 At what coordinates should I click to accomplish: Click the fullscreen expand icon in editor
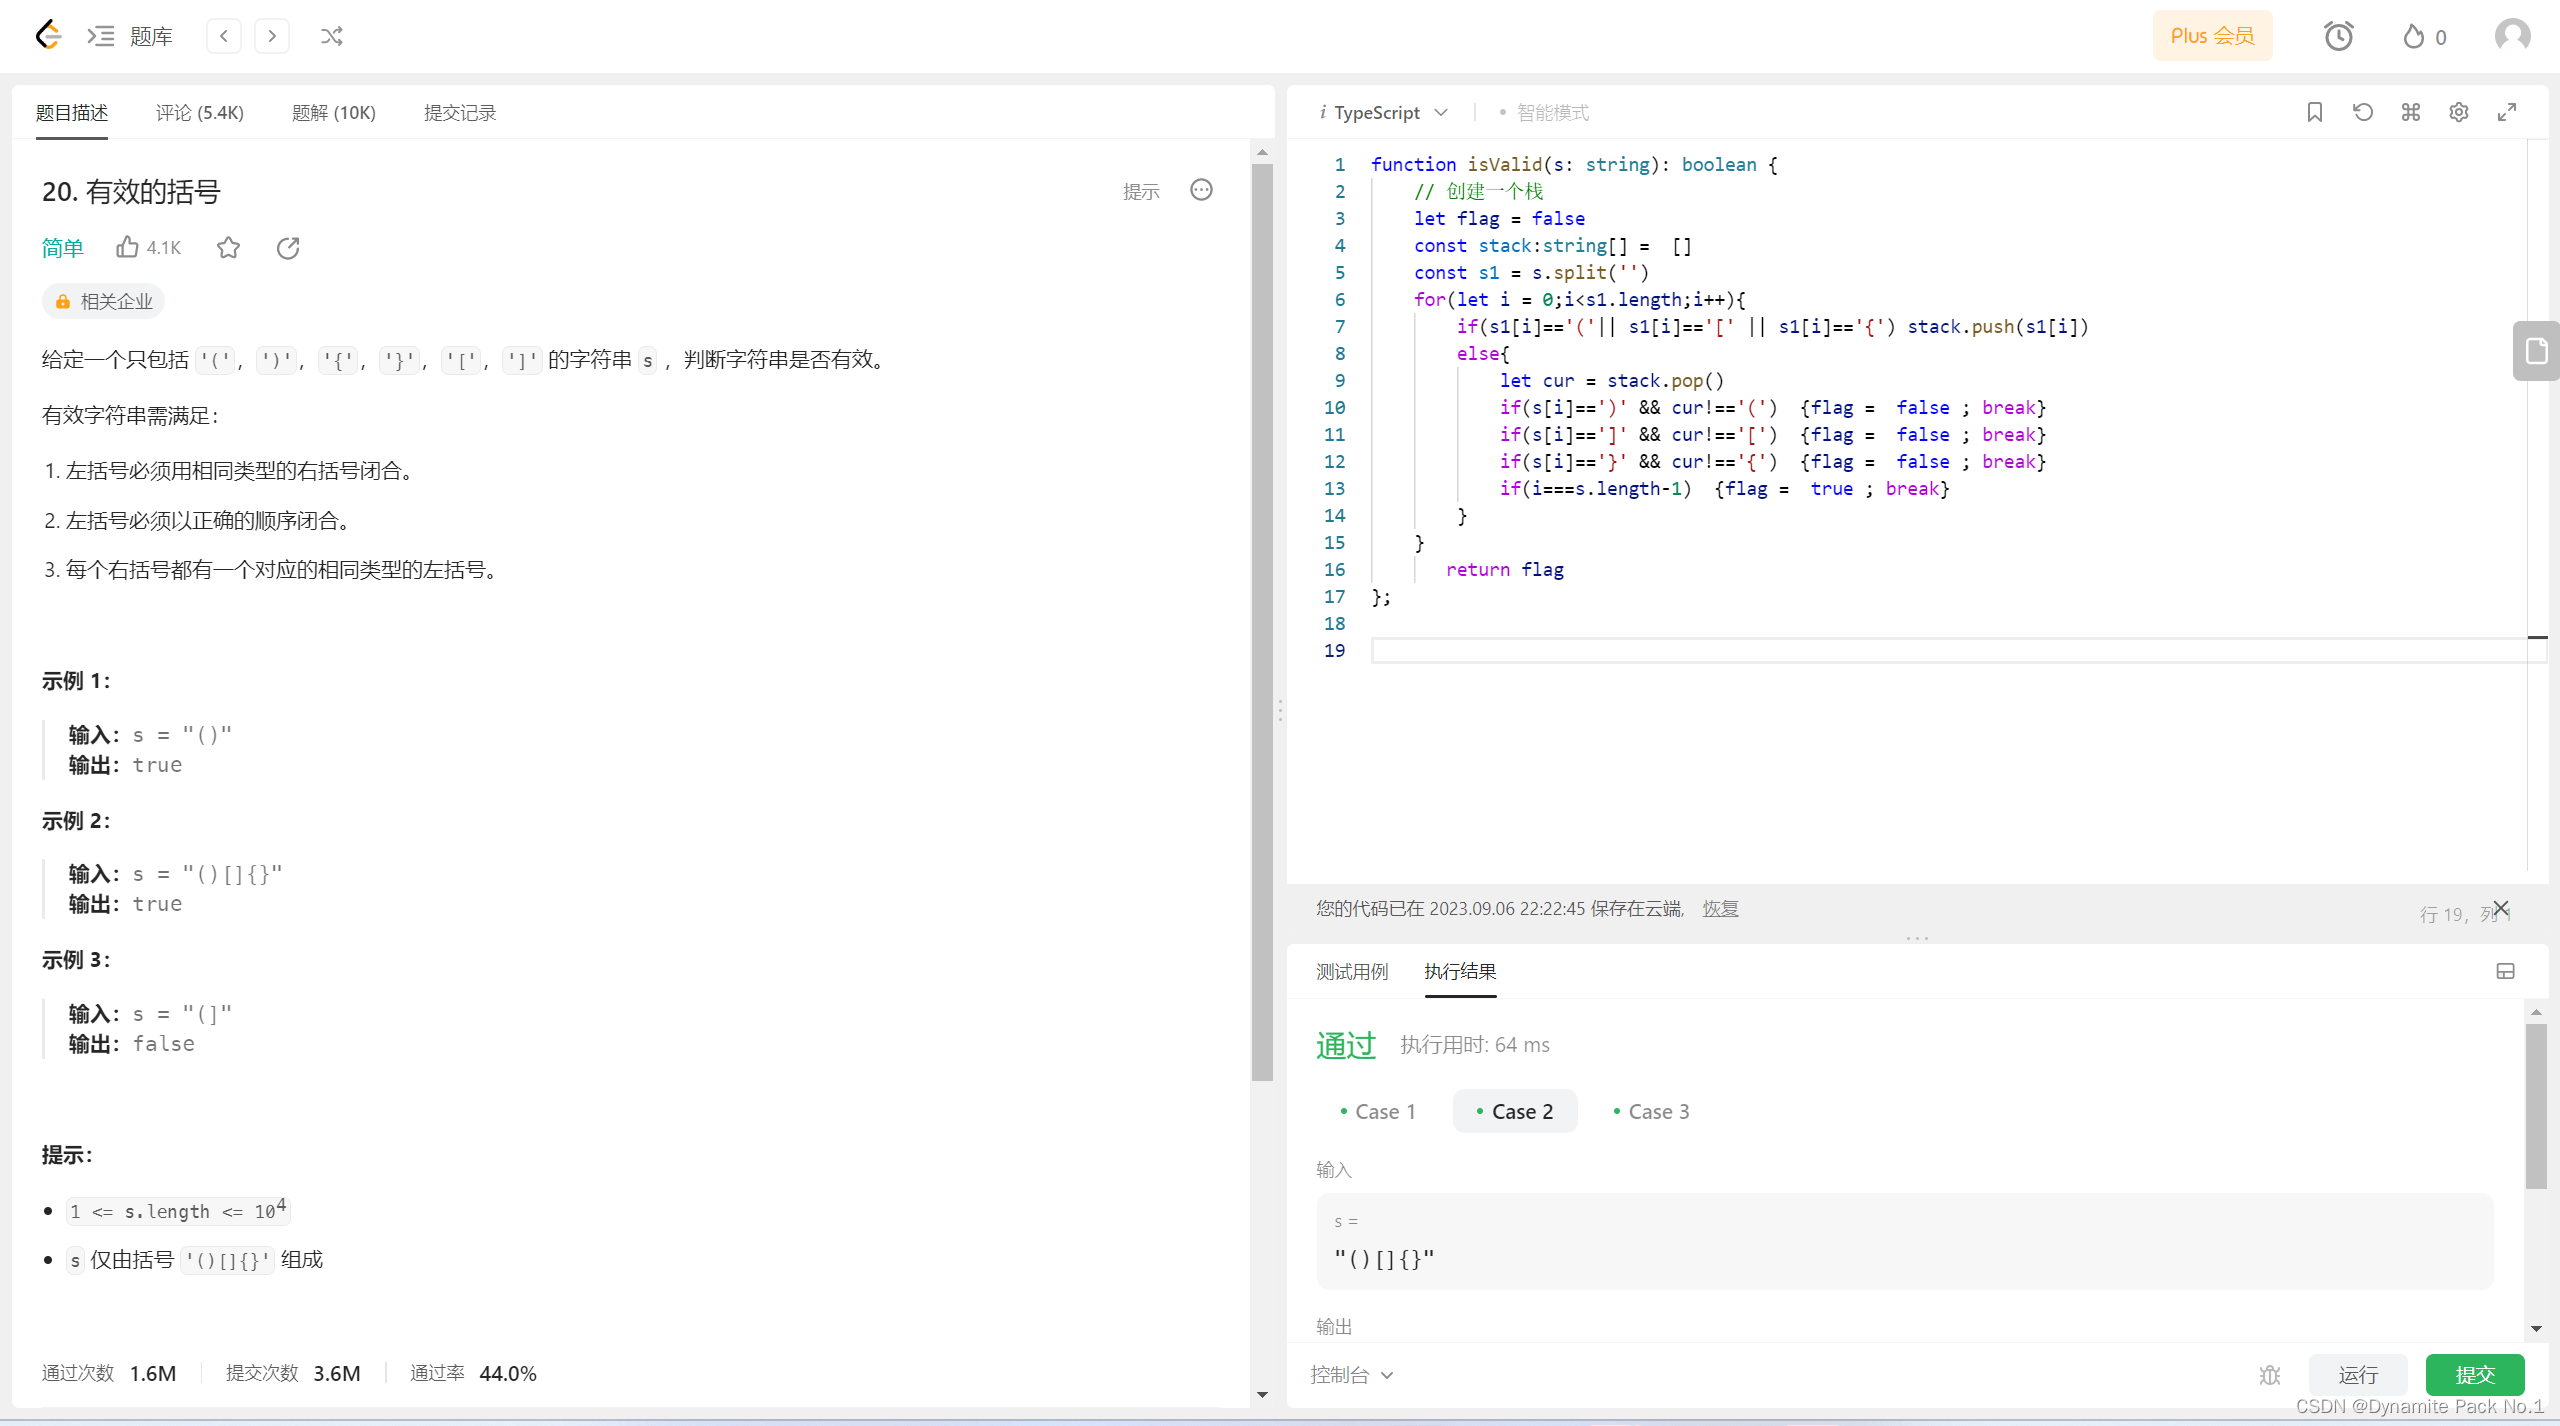2507,112
